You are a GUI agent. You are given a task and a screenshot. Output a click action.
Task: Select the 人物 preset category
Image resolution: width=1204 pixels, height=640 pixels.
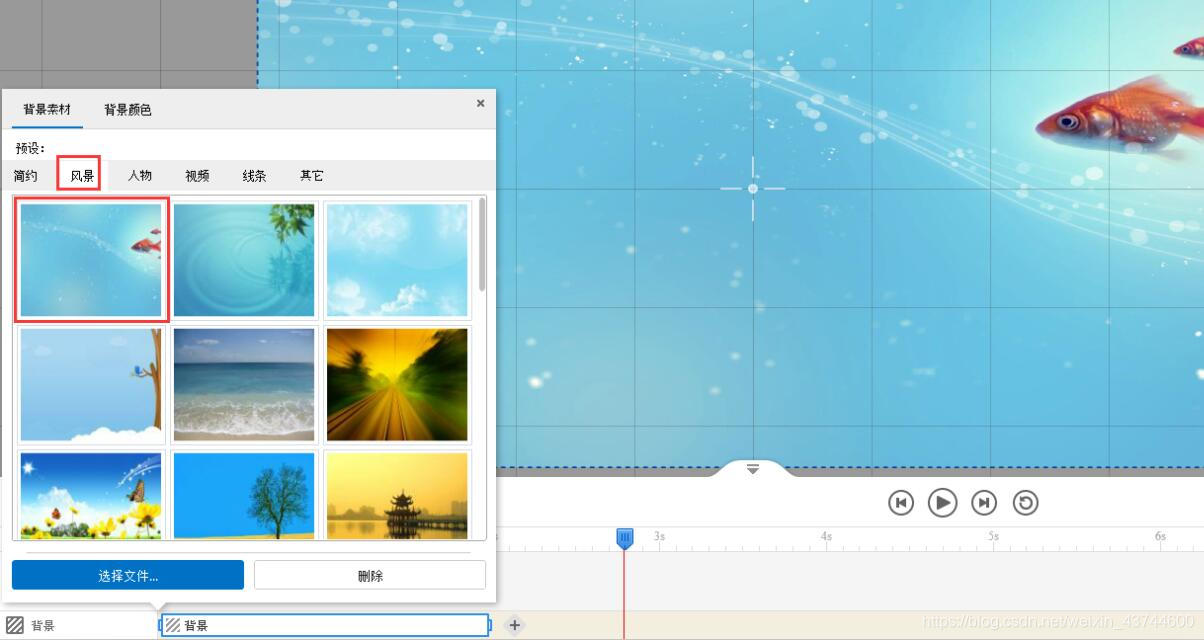point(140,176)
